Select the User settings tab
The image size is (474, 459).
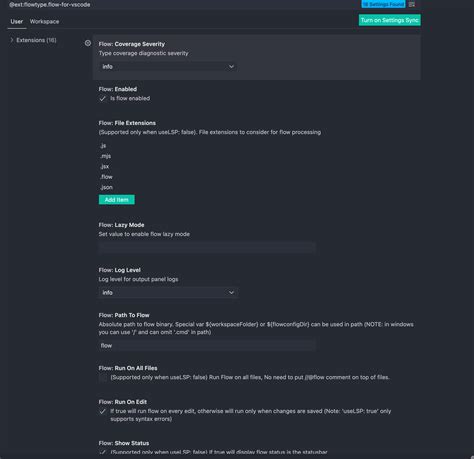click(x=17, y=21)
